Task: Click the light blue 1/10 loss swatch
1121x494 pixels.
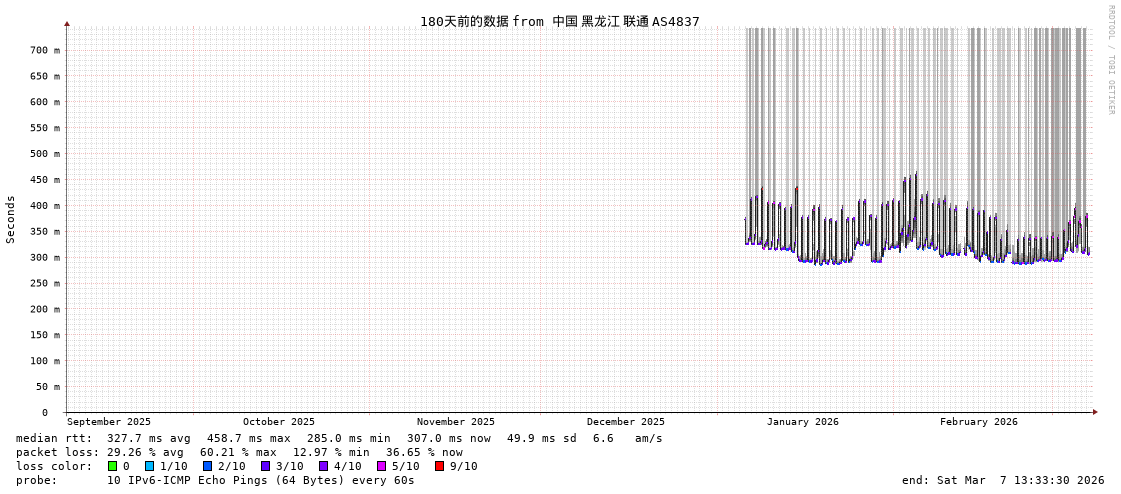Action: (x=149, y=466)
